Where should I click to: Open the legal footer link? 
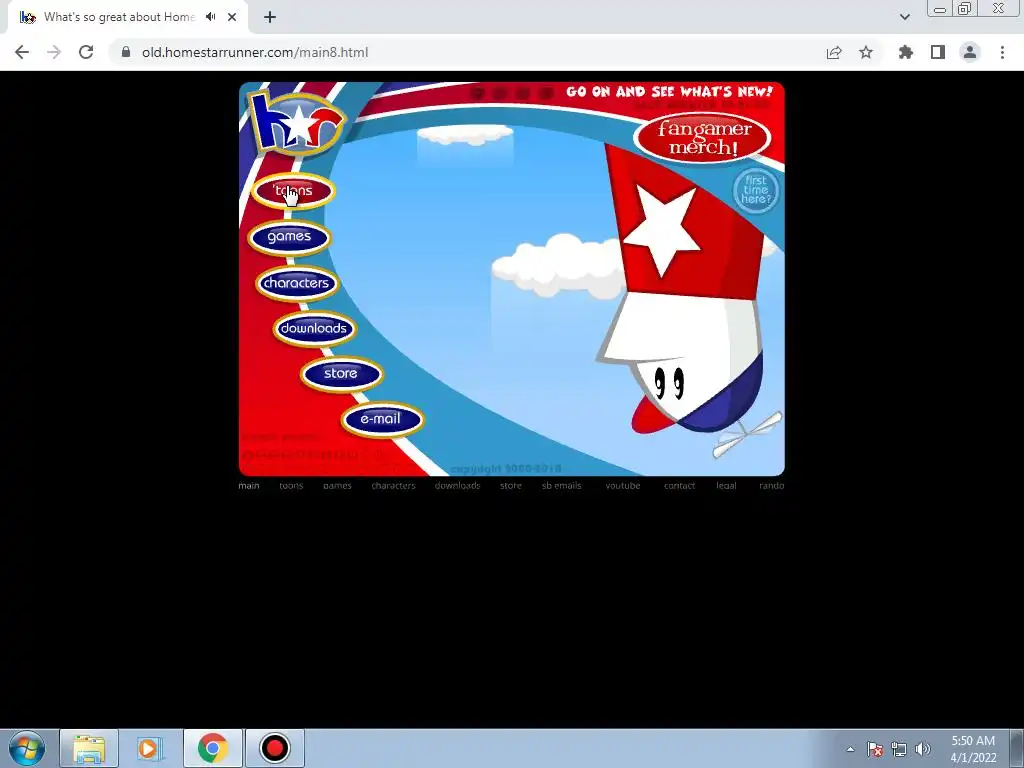pos(726,485)
